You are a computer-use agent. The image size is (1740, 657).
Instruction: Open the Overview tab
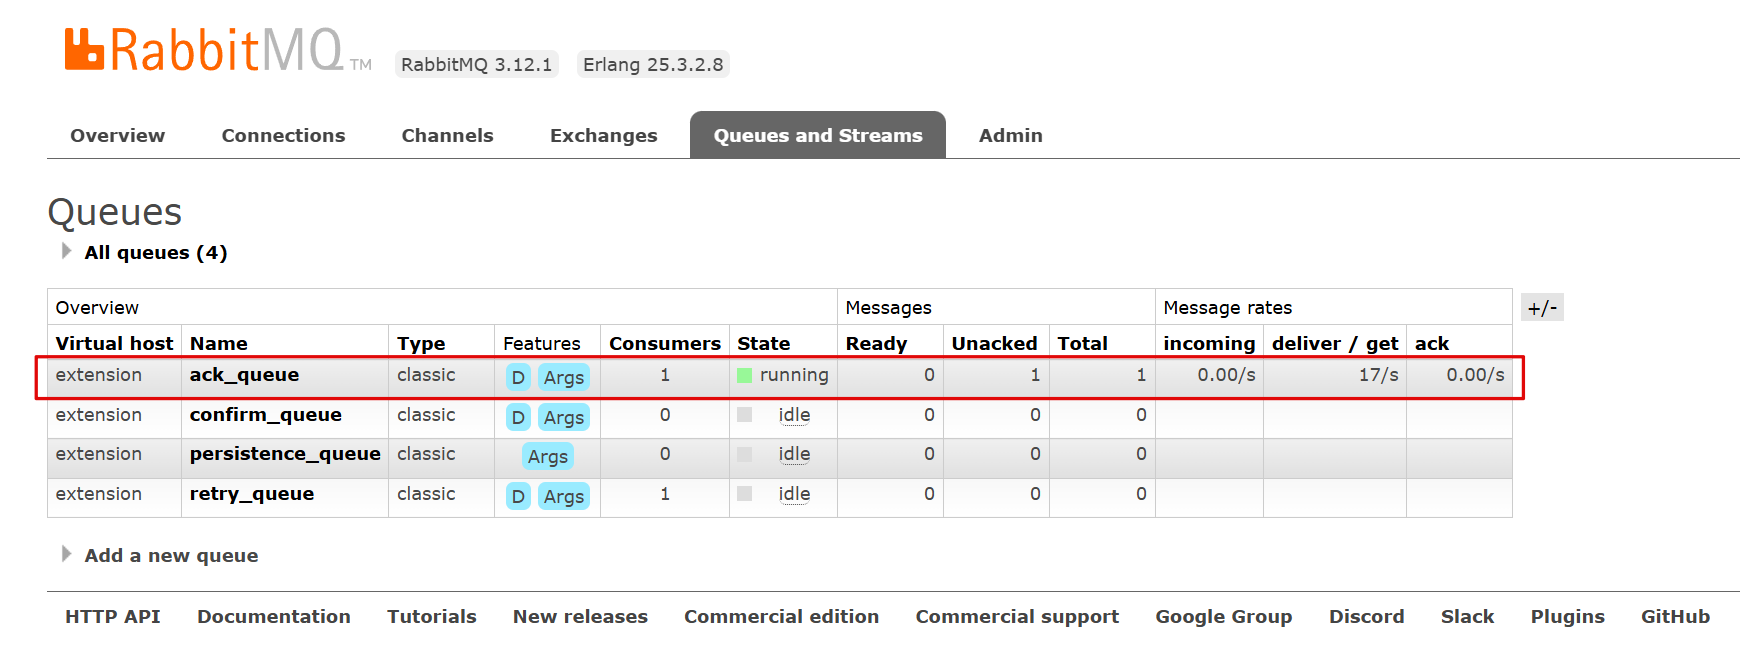[117, 135]
